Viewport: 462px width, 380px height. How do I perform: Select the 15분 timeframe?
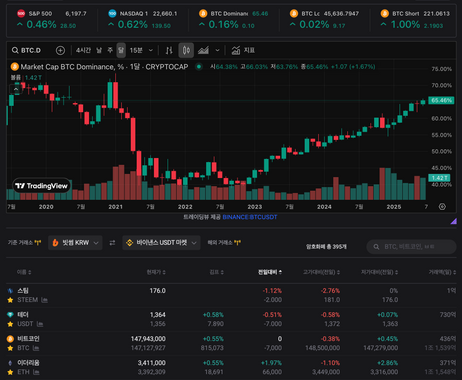click(x=136, y=50)
